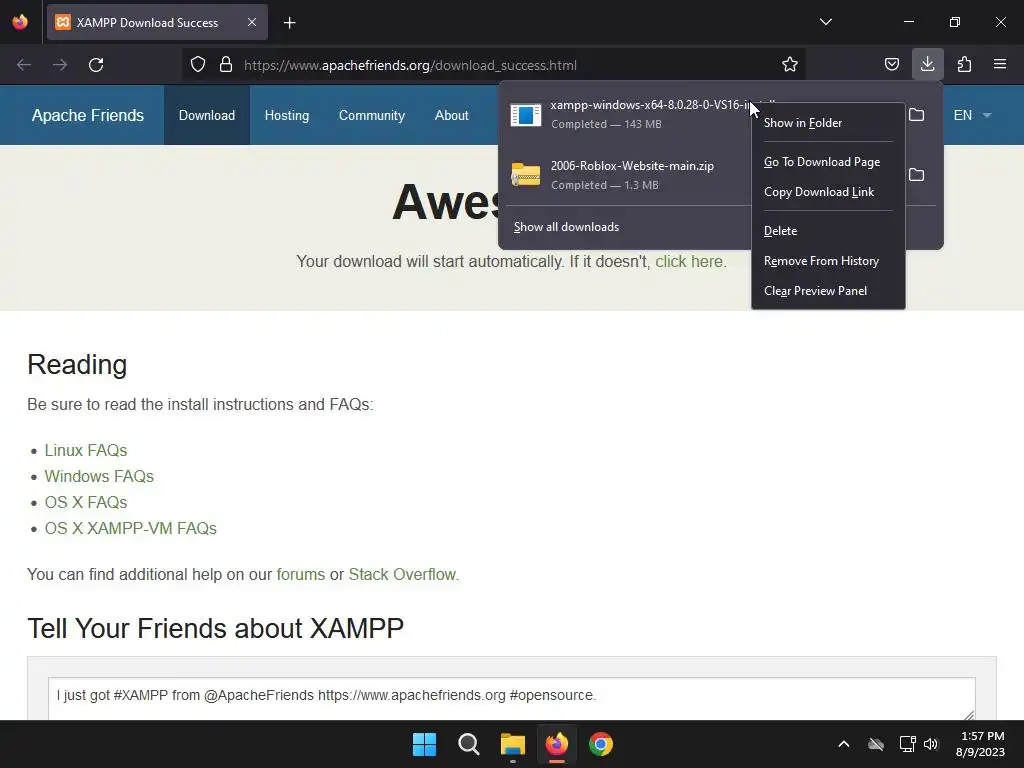Open the volume speaker tray icon
The height and width of the screenshot is (768, 1024).
(x=931, y=744)
